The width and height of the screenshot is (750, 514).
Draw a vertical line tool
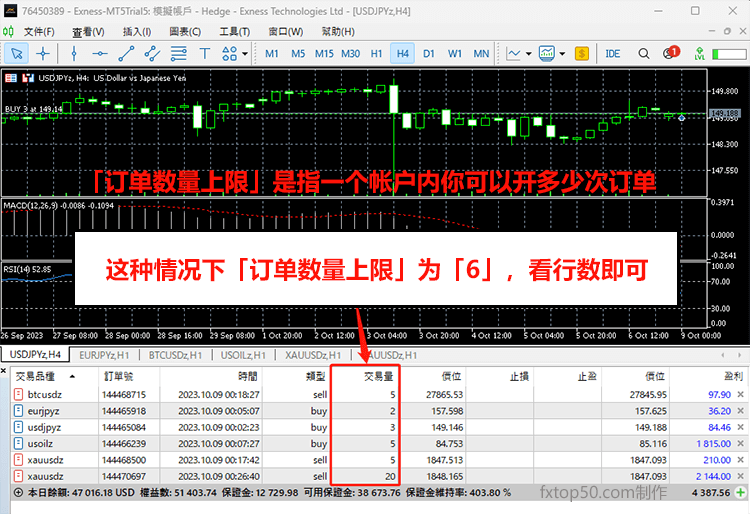[74, 54]
